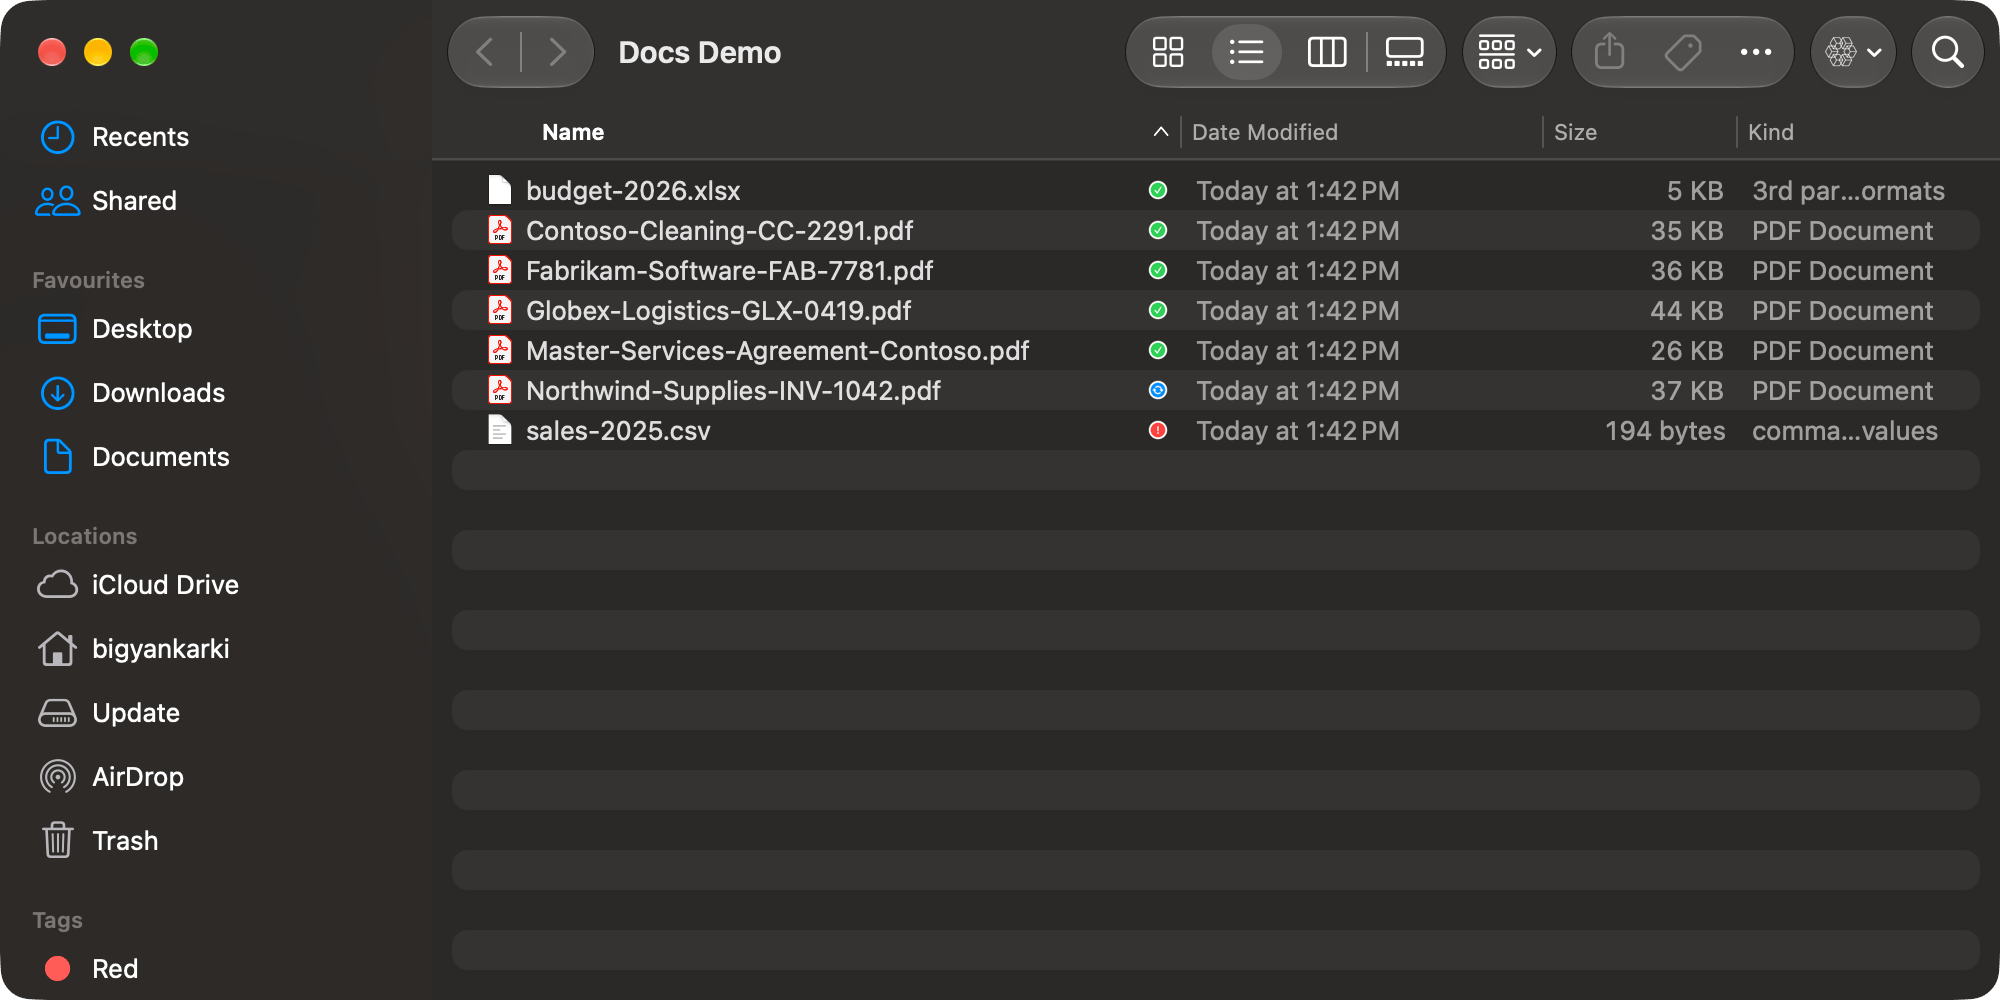This screenshot has height=1000, width=2000.
Task: Click the syncing status icon for Northwind-Supplies-INV-1042.pdf
Action: 1158,390
